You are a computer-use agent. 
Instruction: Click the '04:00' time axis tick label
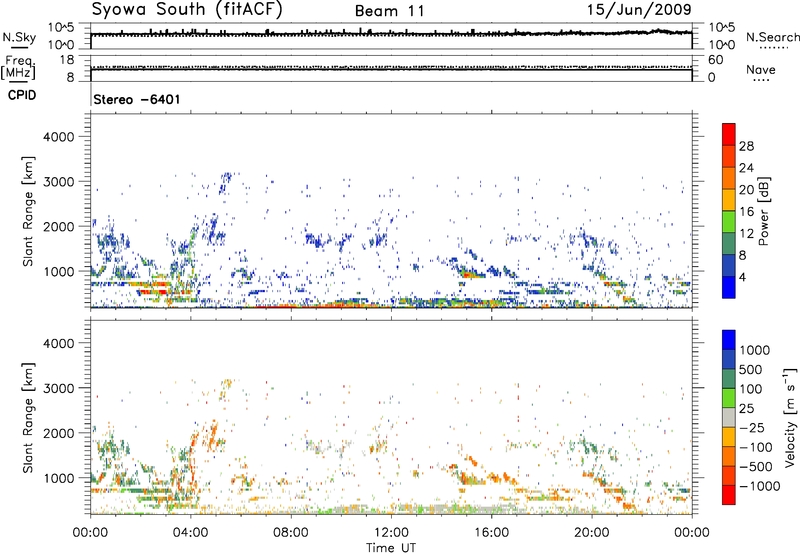(190, 533)
